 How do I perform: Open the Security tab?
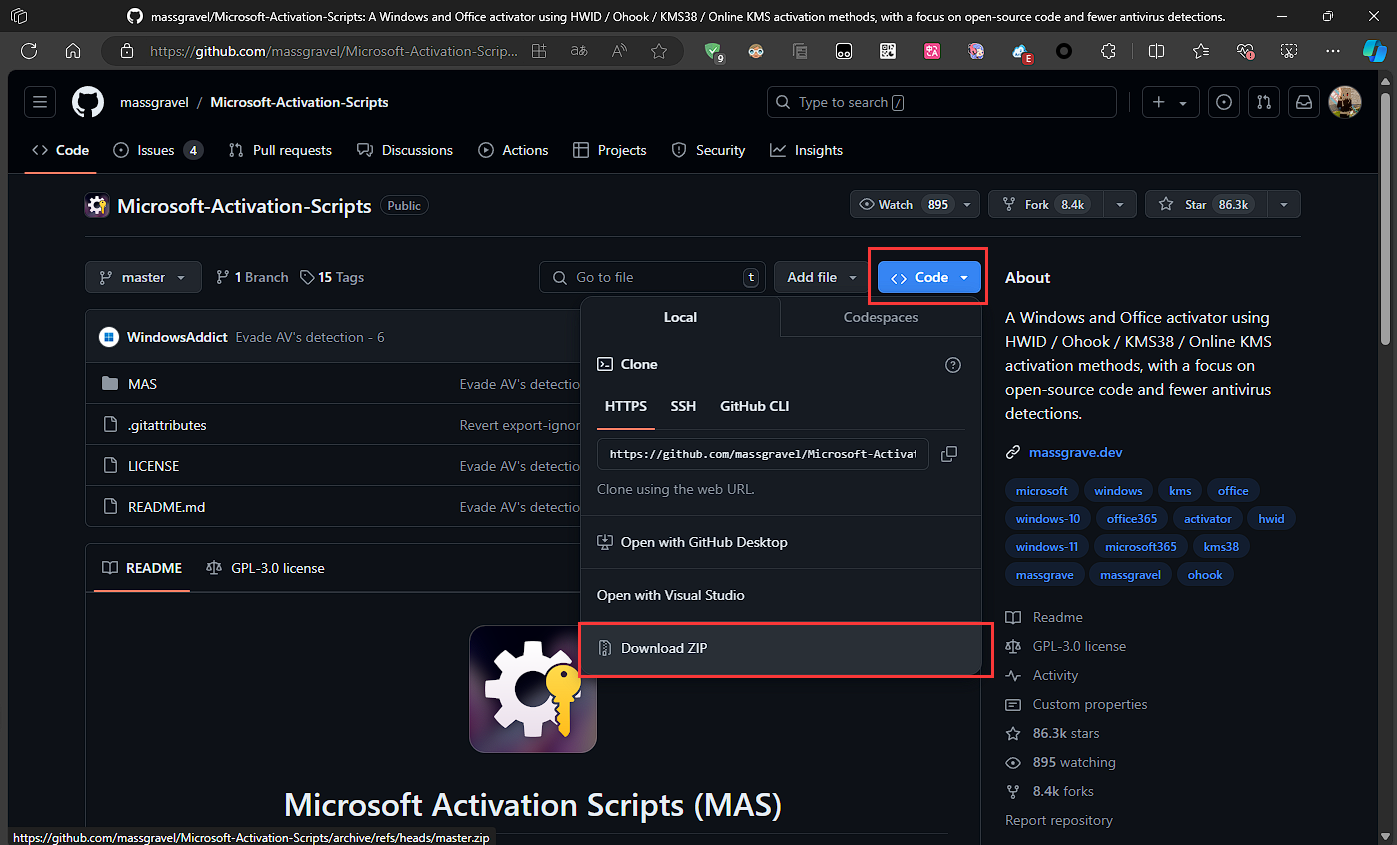(708, 150)
